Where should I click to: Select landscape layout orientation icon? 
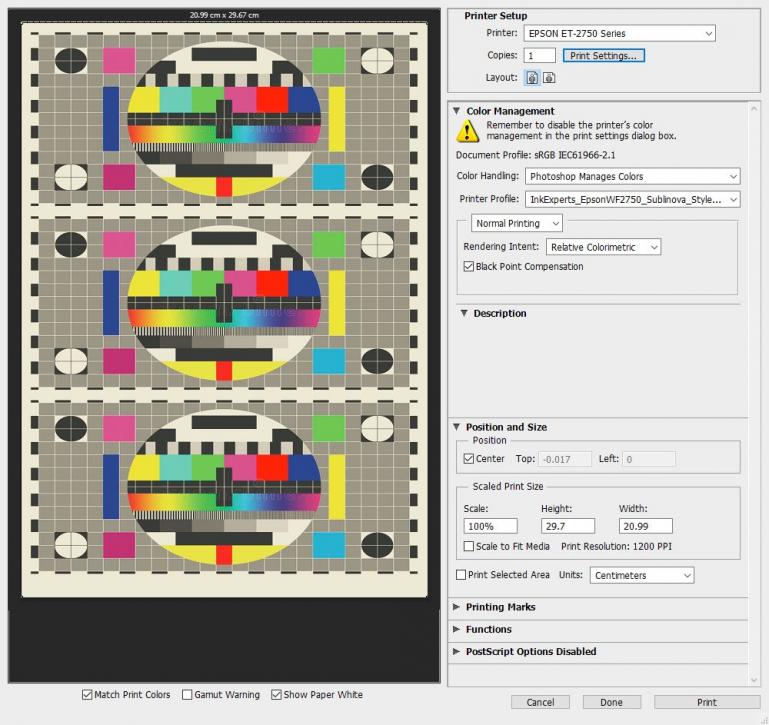[549, 78]
